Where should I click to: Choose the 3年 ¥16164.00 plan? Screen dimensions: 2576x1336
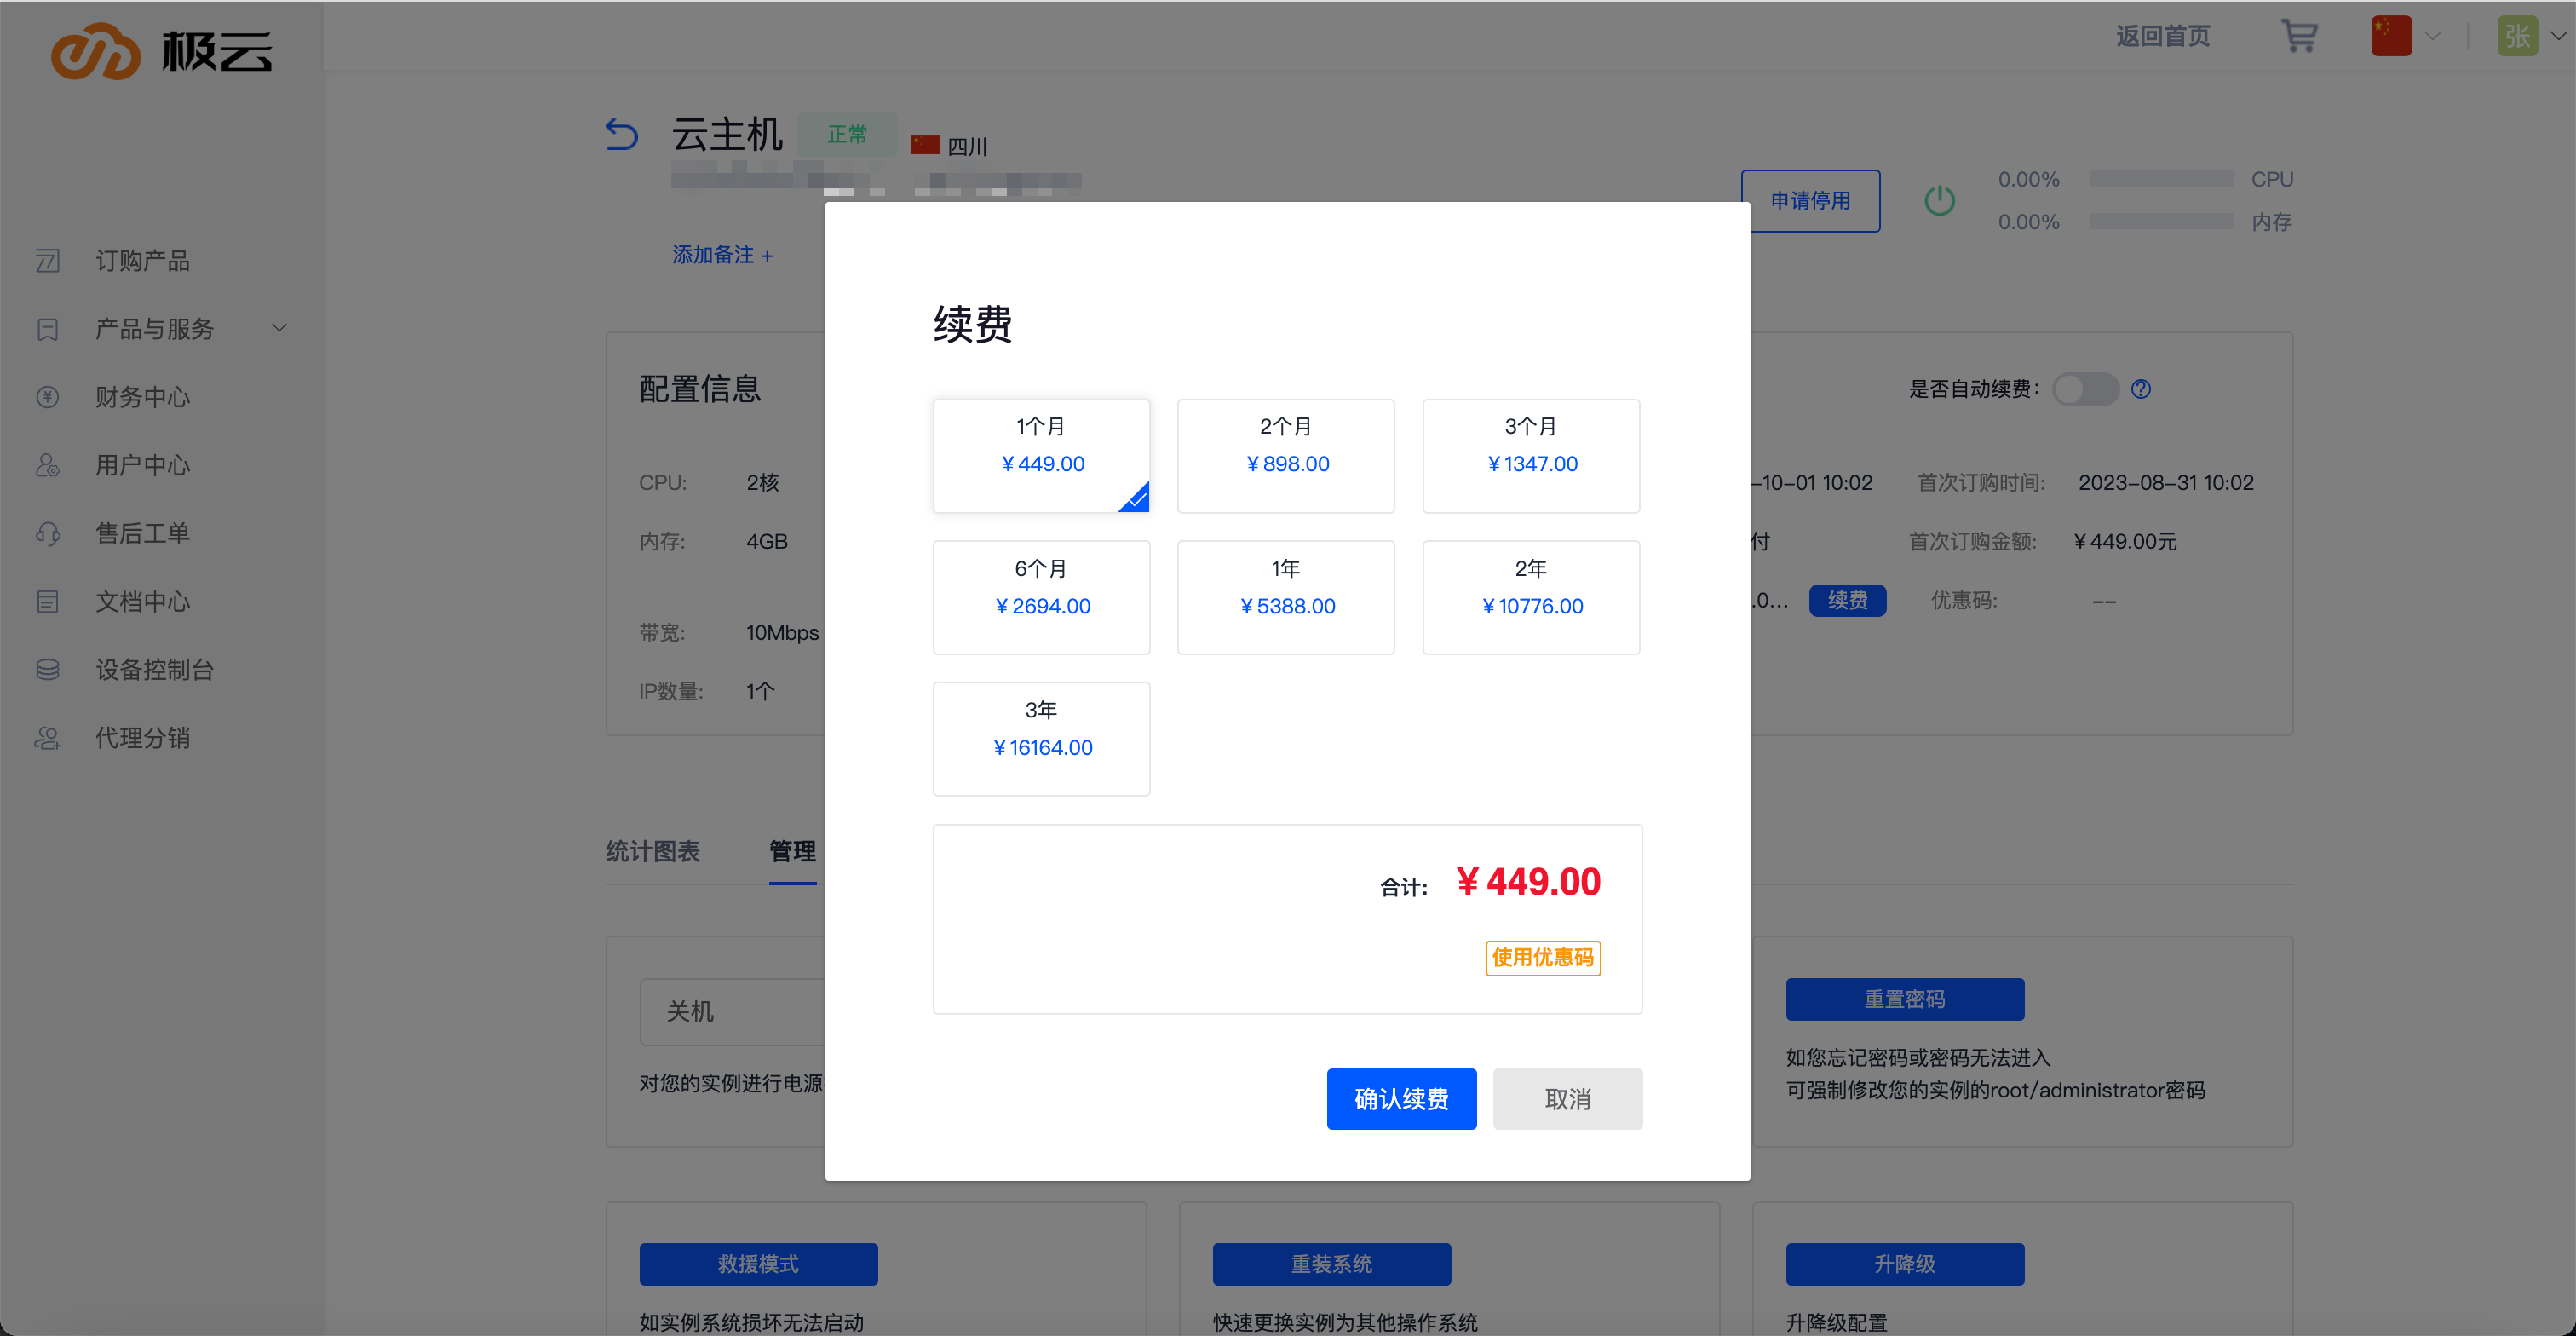coord(1041,739)
